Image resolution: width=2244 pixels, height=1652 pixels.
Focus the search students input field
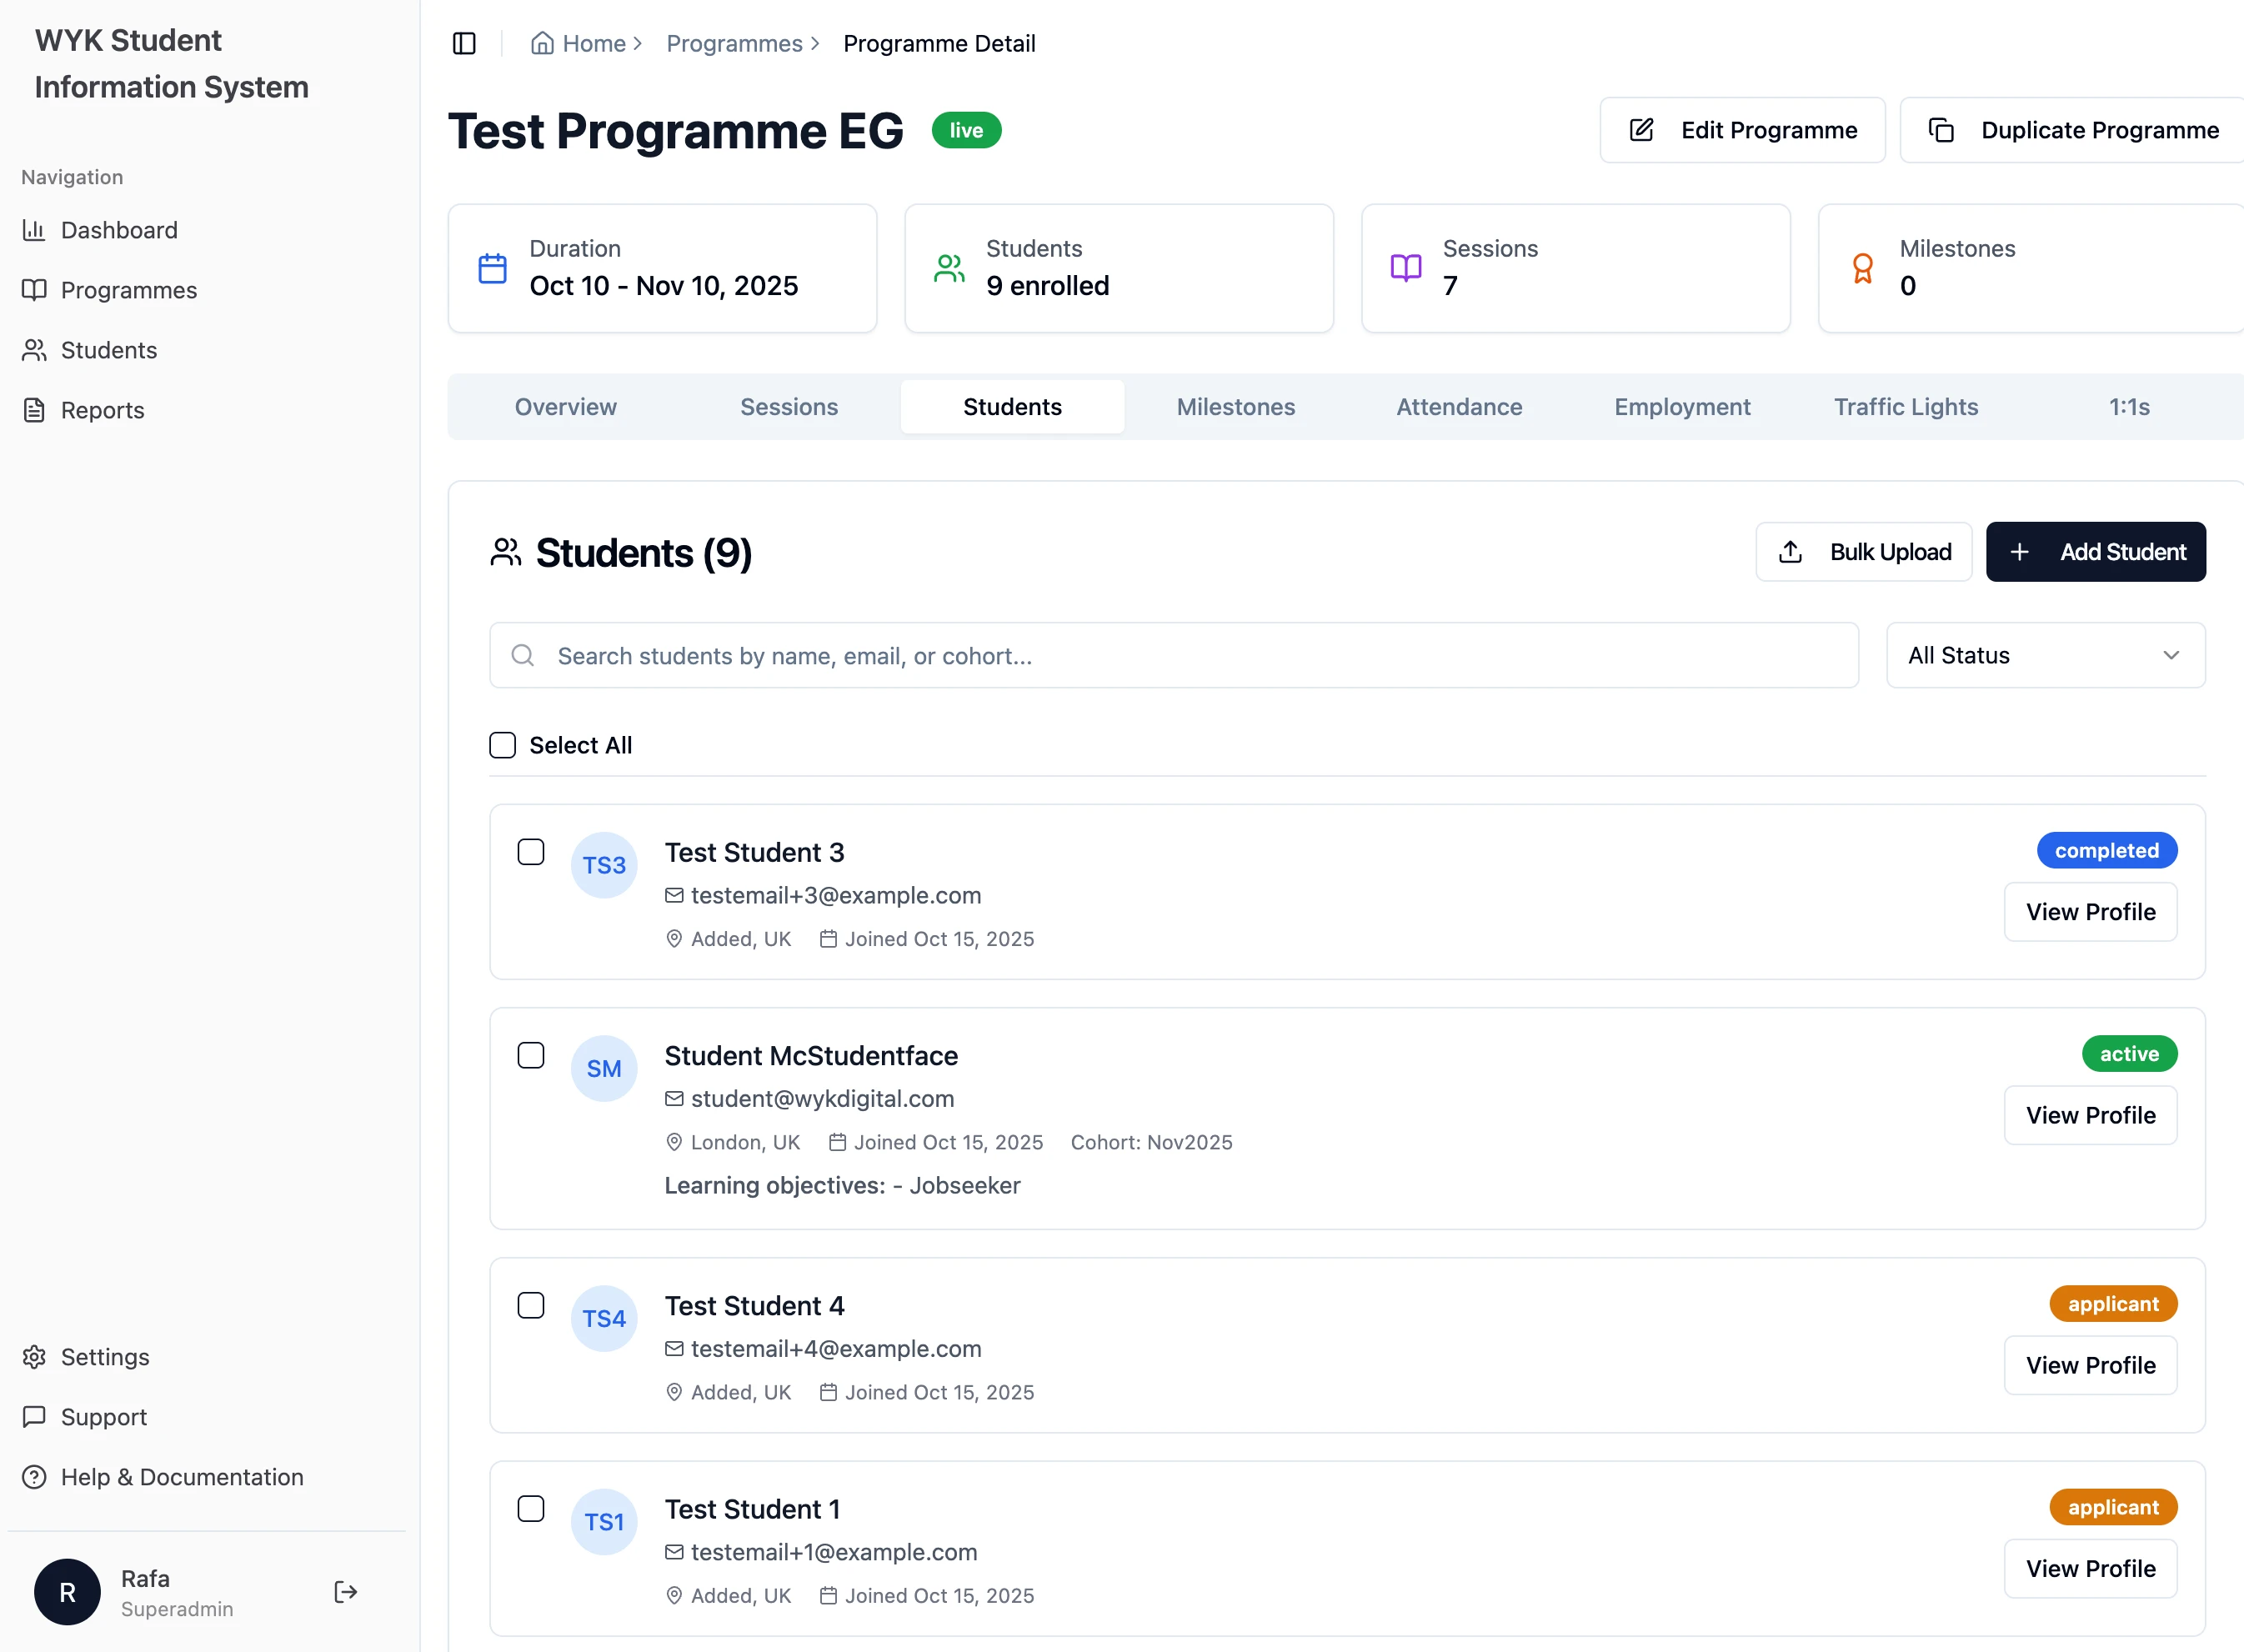[x=1174, y=655]
